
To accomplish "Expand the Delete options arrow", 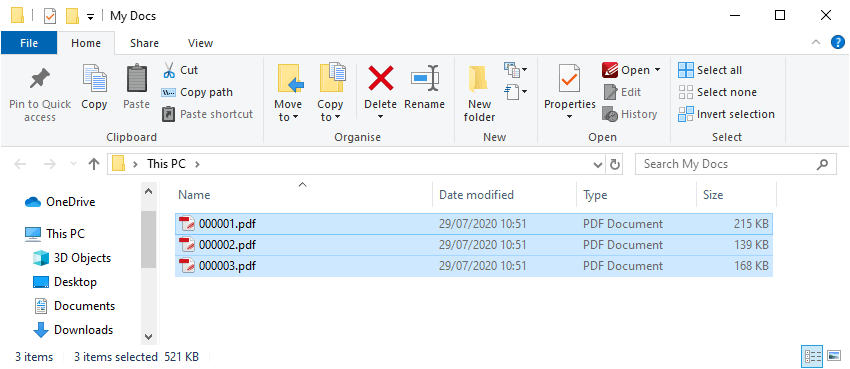I will [381, 116].
